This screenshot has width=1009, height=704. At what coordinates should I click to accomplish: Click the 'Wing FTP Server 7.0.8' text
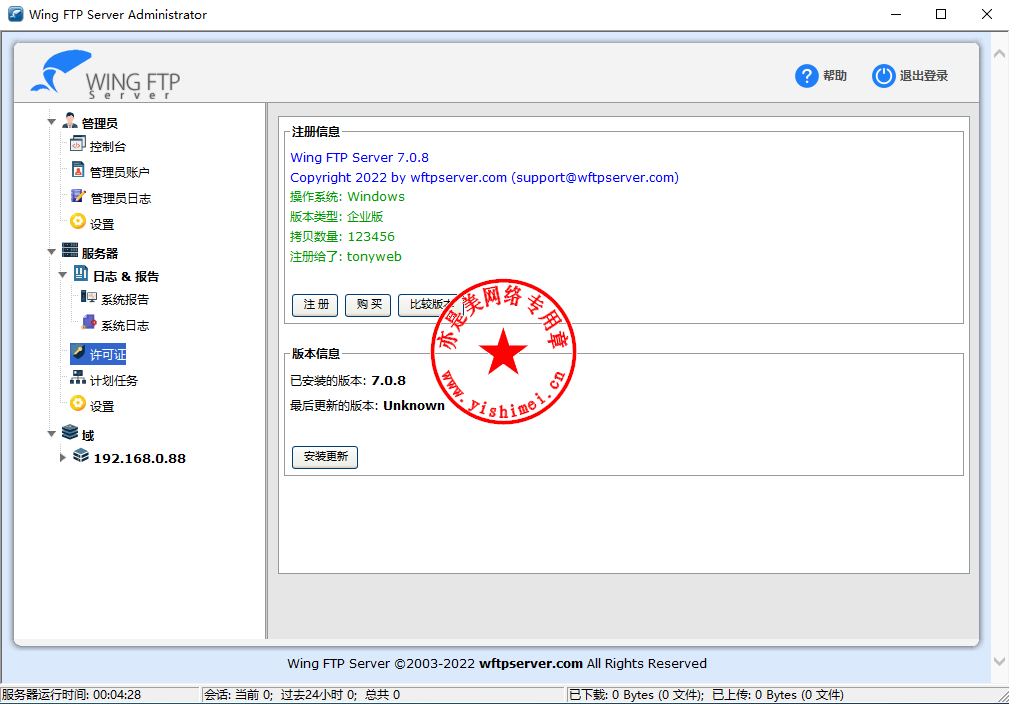coord(359,158)
